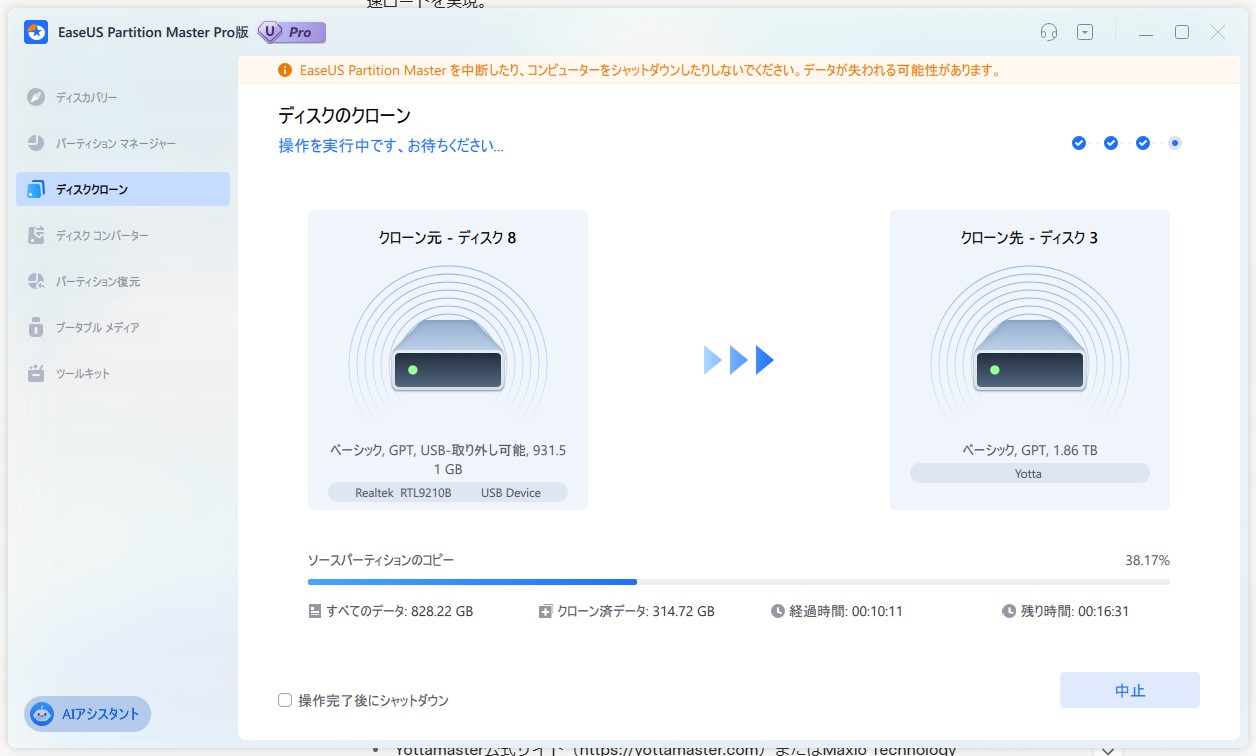Image resolution: width=1256 pixels, height=756 pixels.
Task: Click the Realtek RTL9210B USB Device label
Action: click(448, 492)
